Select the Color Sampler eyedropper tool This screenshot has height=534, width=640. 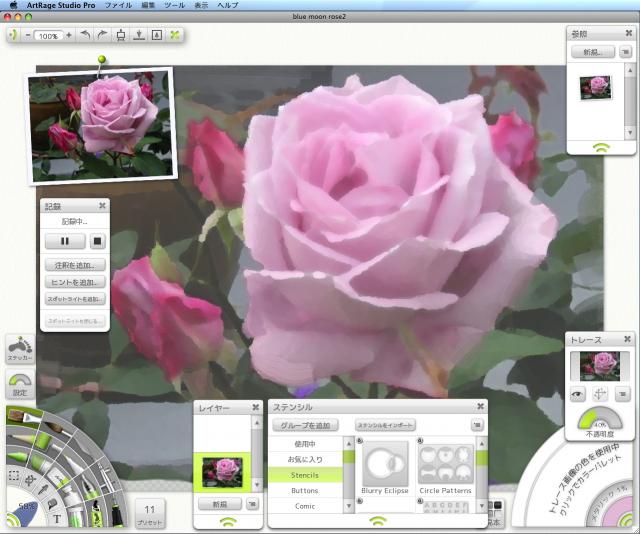(43, 490)
